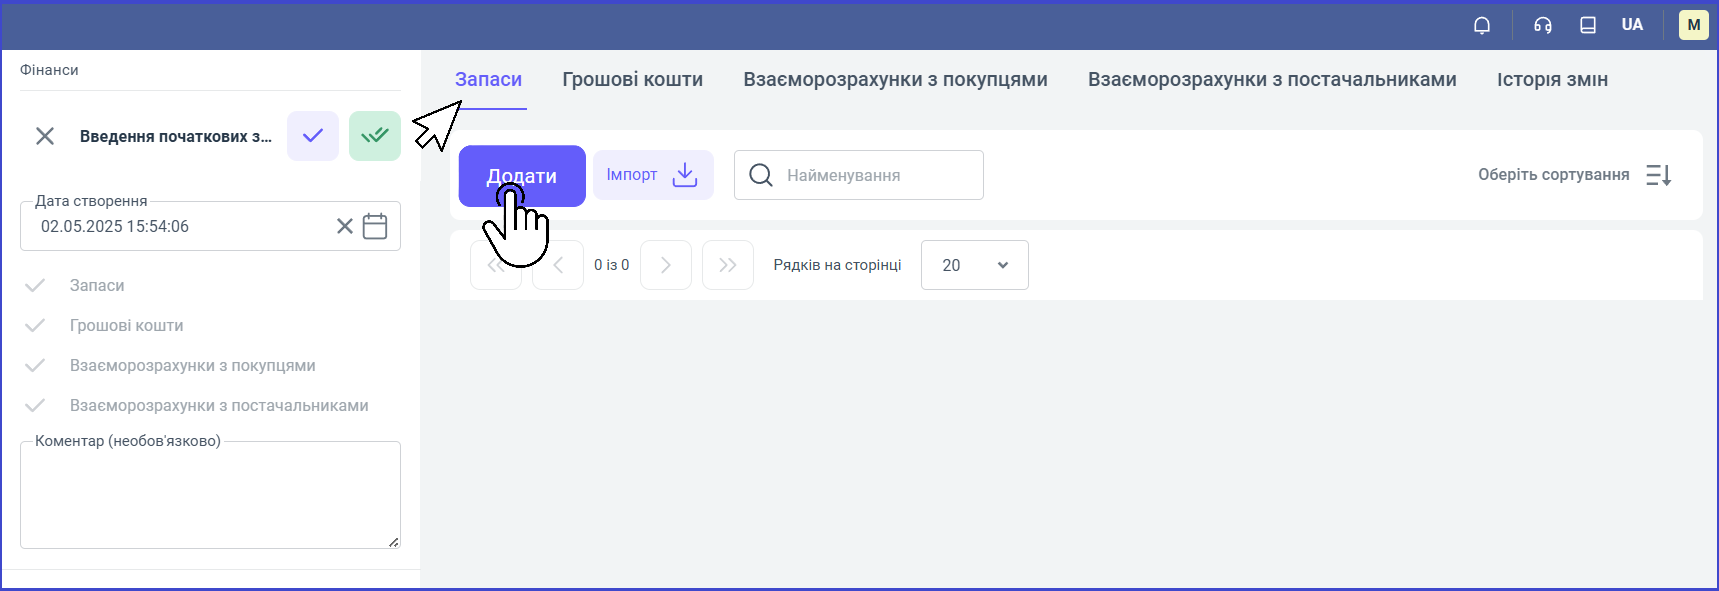The image size is (1719, 591).
Task: Click the optional comment text area
Action: click(210, 495)
